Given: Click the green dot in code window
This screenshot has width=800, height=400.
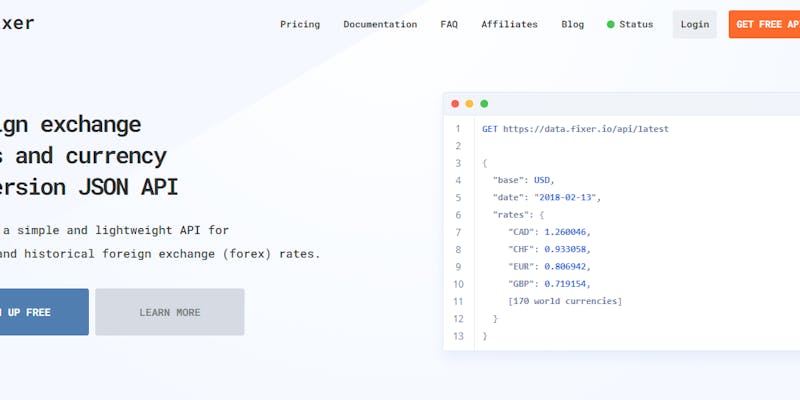Looking at the screenshot, I should point(484,104).
